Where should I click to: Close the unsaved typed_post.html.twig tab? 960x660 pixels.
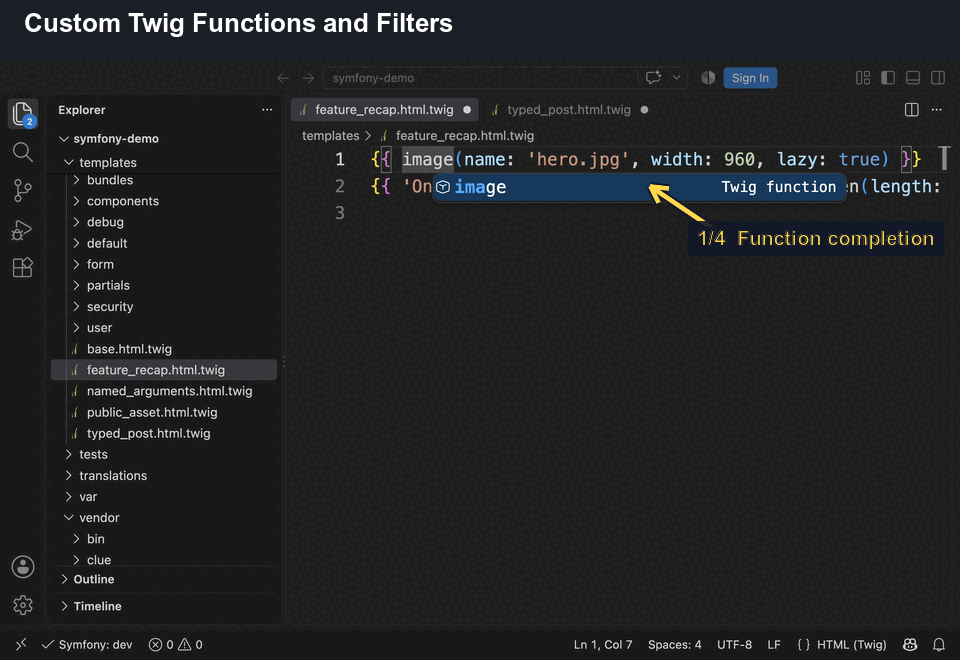[x=644, y=110]
